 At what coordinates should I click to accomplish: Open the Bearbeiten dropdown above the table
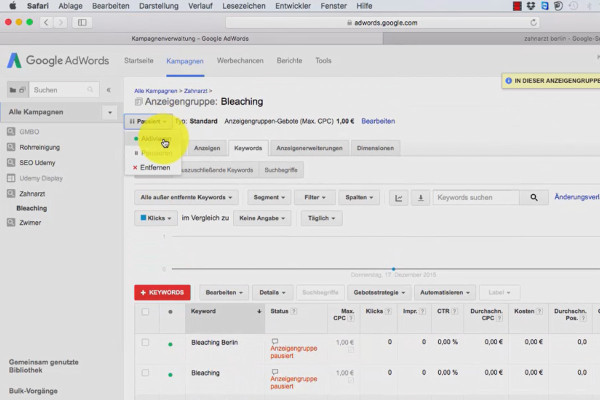pyautogui.click(x=224, y=292)
